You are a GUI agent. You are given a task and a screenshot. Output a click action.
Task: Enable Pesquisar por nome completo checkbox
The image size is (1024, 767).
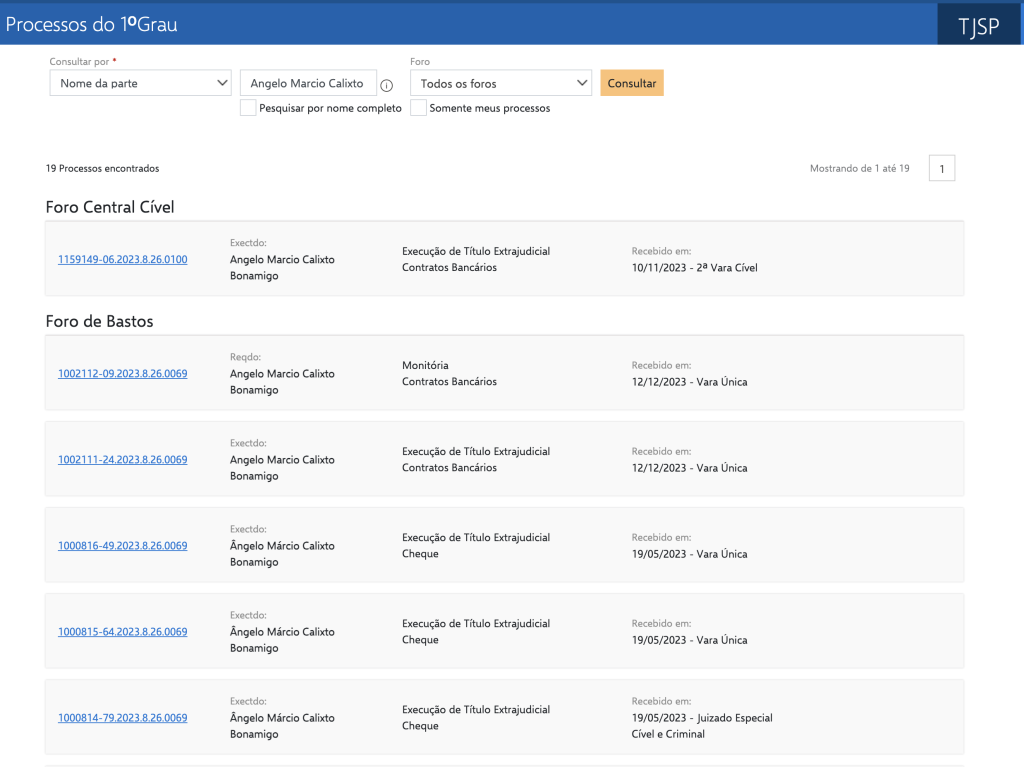click(x=248, y=108)
